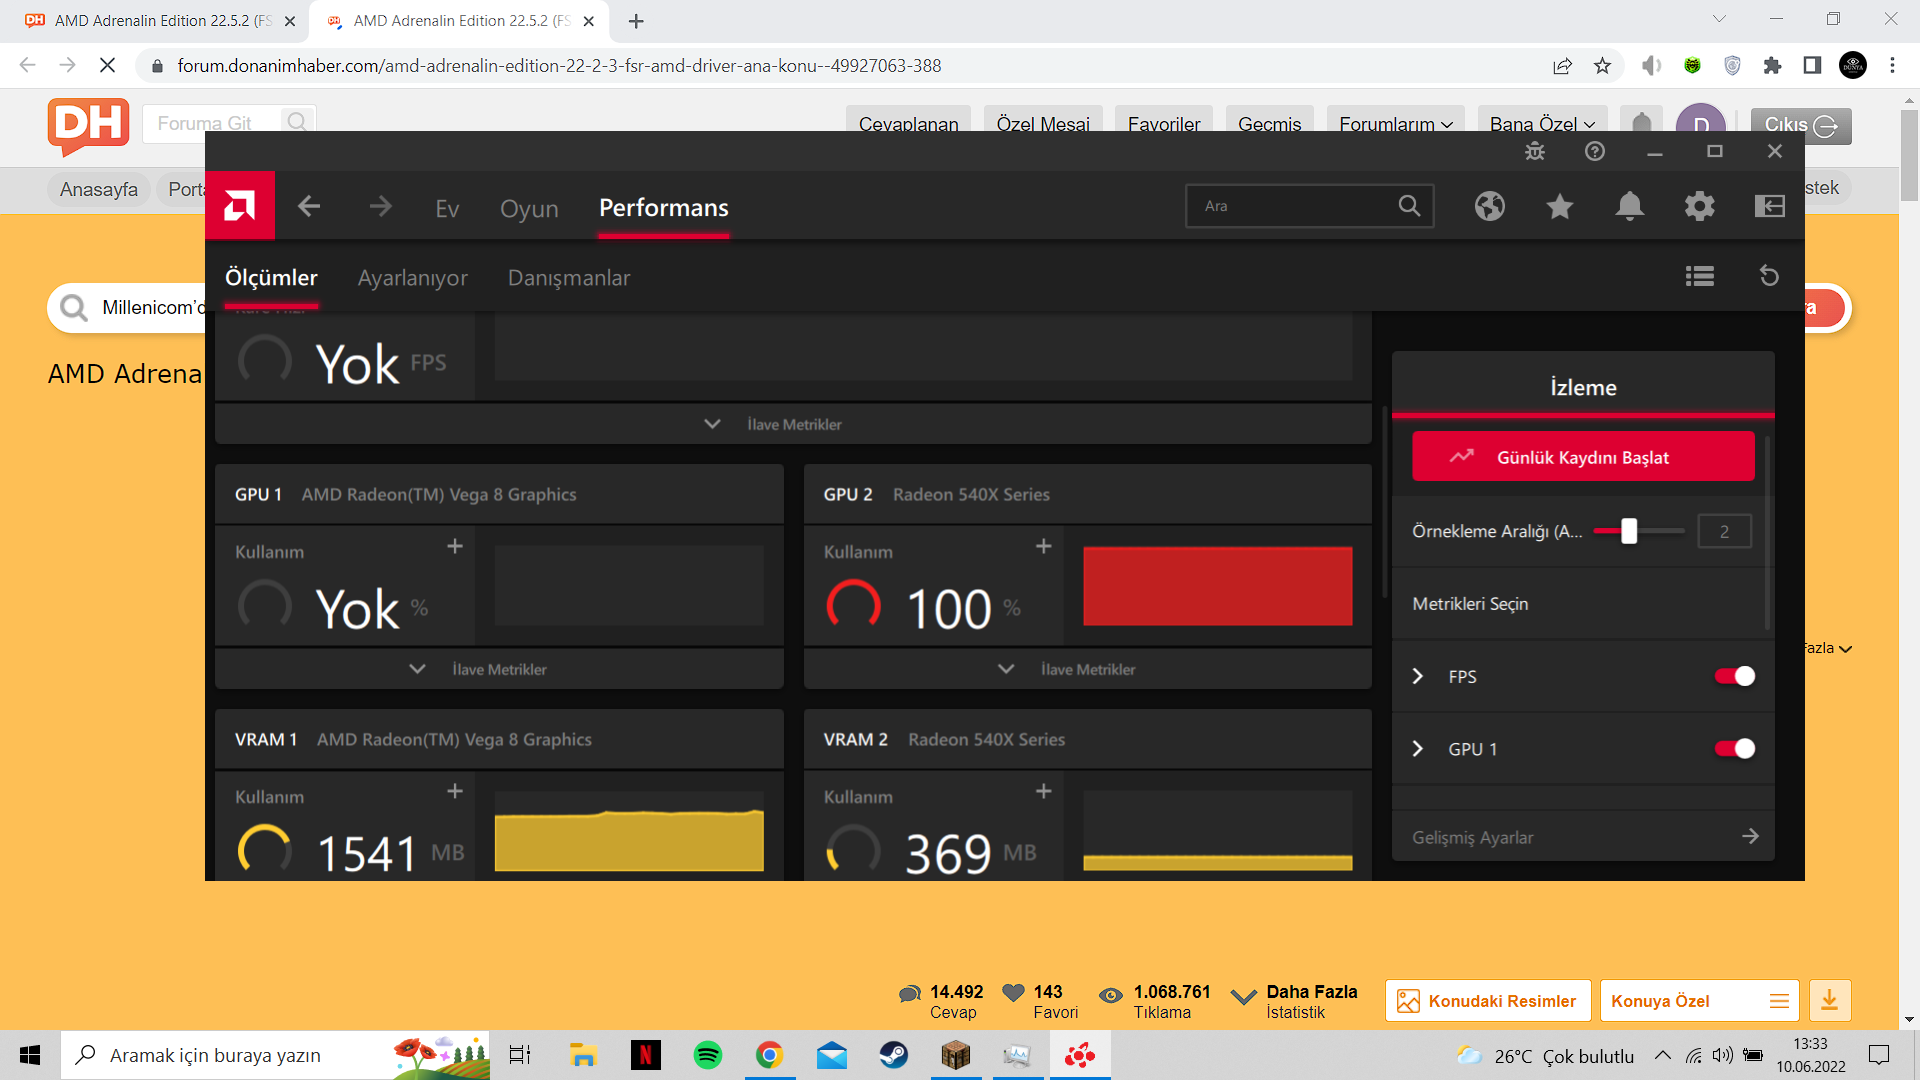
Task: Add GPU 1 Kullanım metric with plus icon
Action: pos(455,546)
